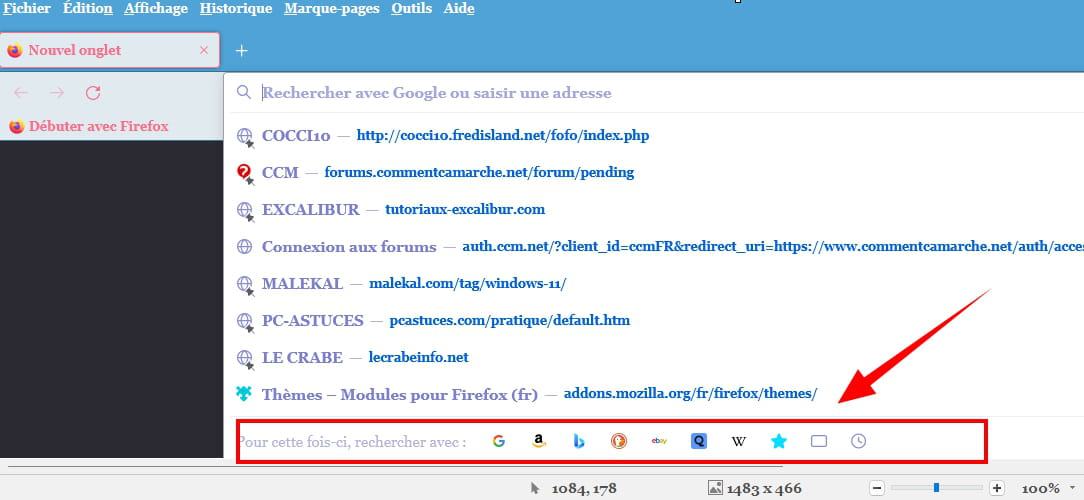Click the magnifier icon in address bar
The image size is (1084, 500).
243,92
